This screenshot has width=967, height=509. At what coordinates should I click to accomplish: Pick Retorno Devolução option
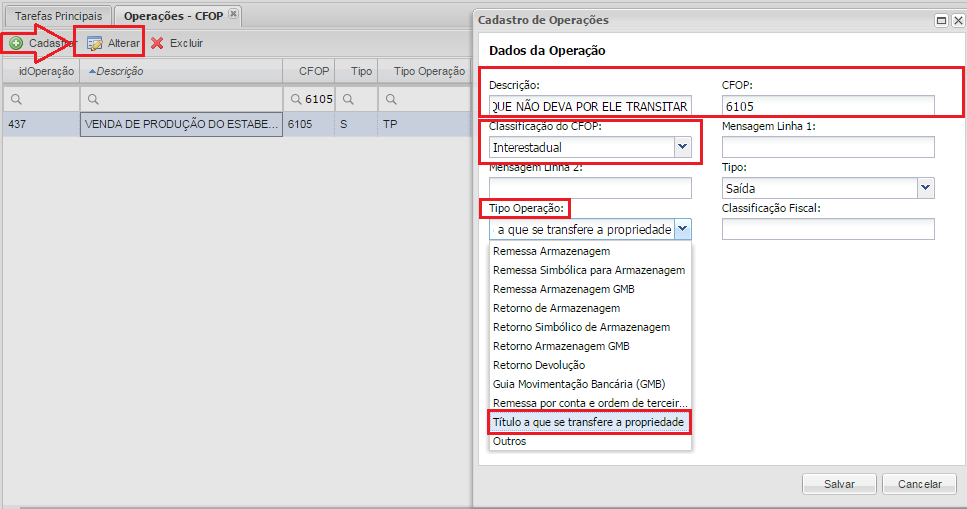(590, 365)
